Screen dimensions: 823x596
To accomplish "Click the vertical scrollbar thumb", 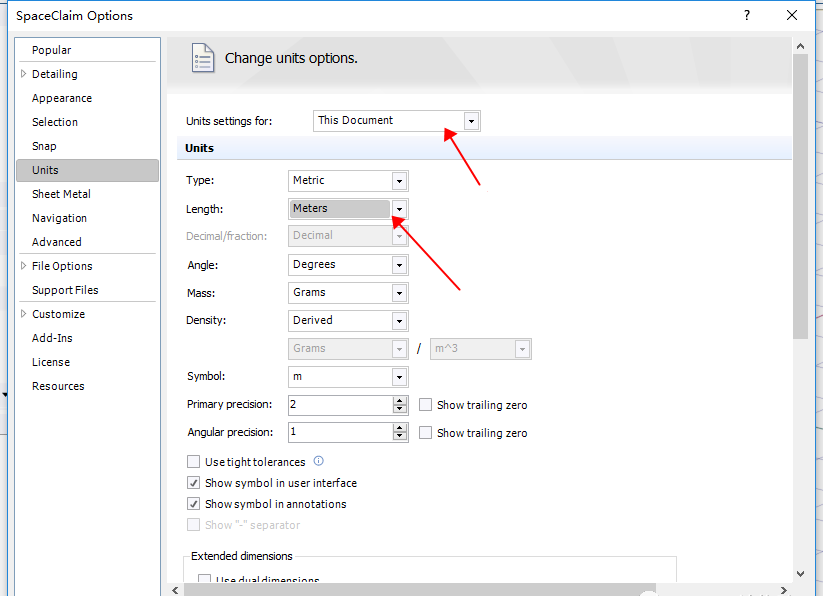I will coord(800,196).
